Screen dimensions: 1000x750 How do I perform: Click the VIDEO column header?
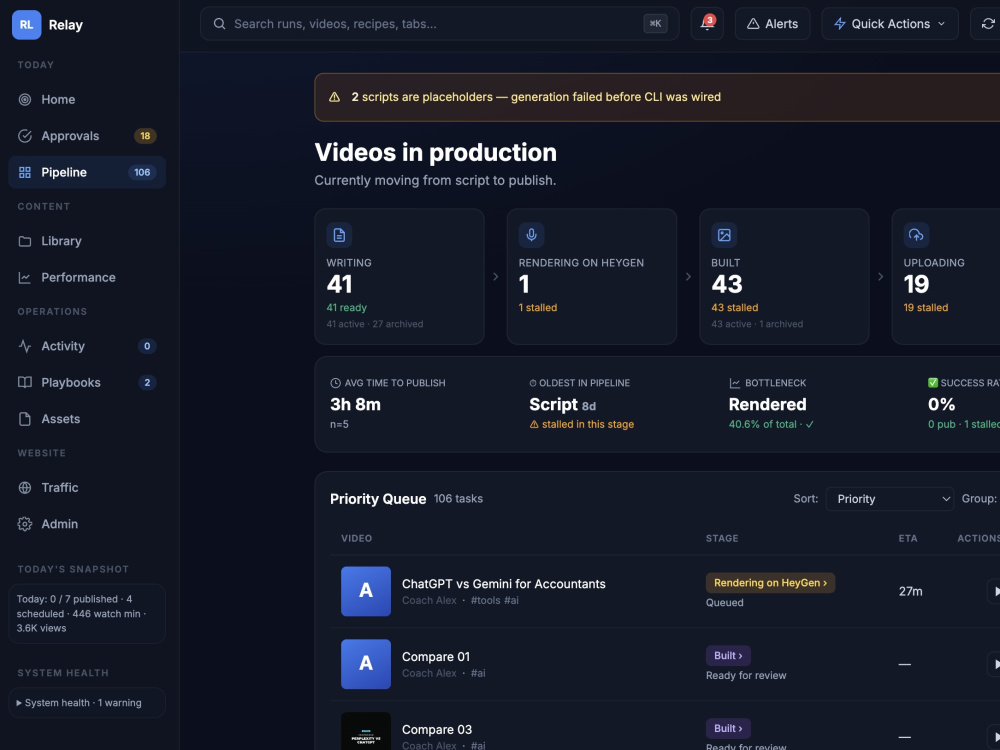[357, 538]
